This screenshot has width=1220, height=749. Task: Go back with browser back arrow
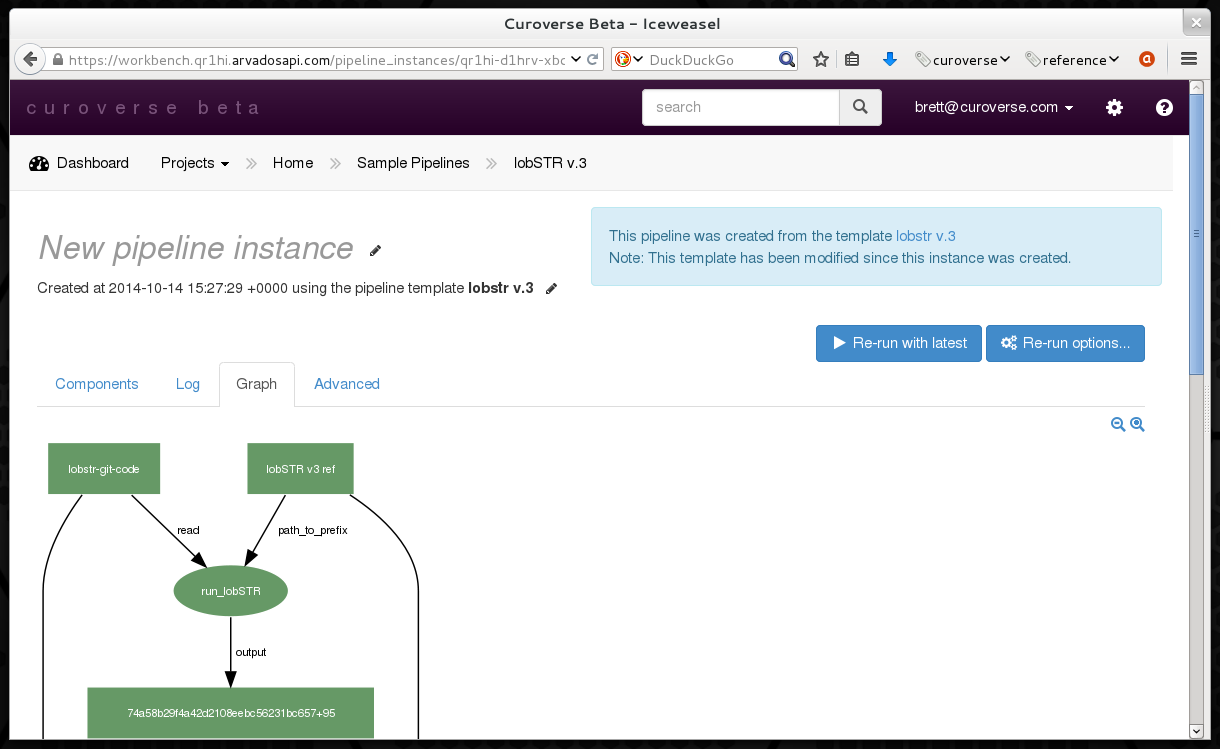click(30, 60)
